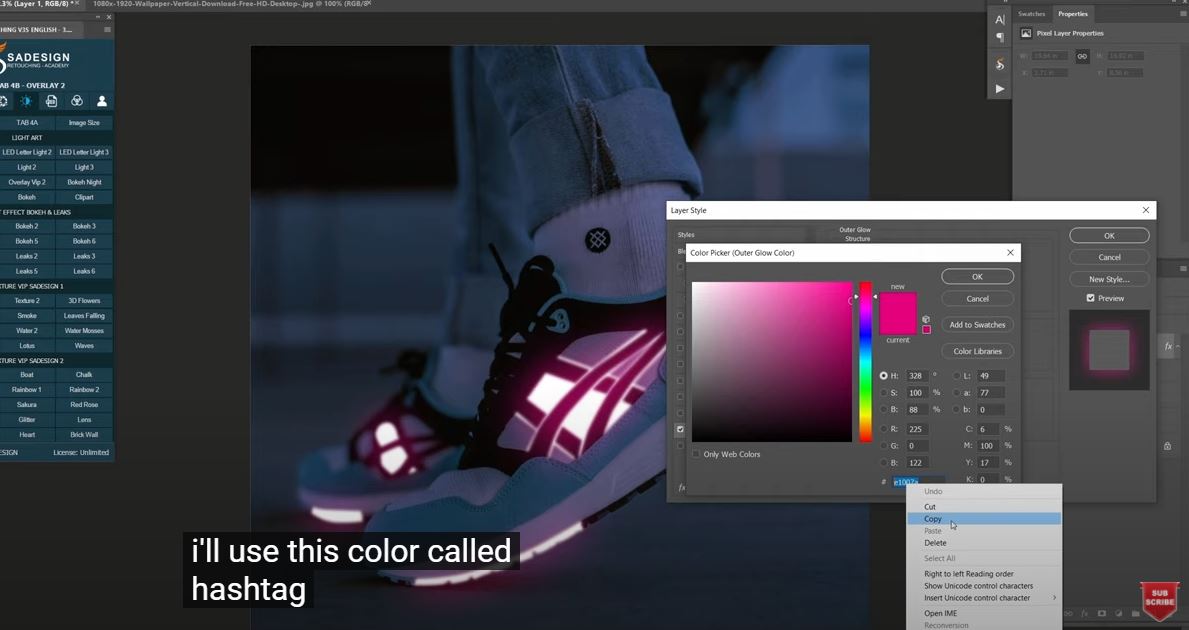Image resolution: width=1189 pixels, height=630 pixels.
Task: Switch to the Swatches tab
Action: 1031,14
